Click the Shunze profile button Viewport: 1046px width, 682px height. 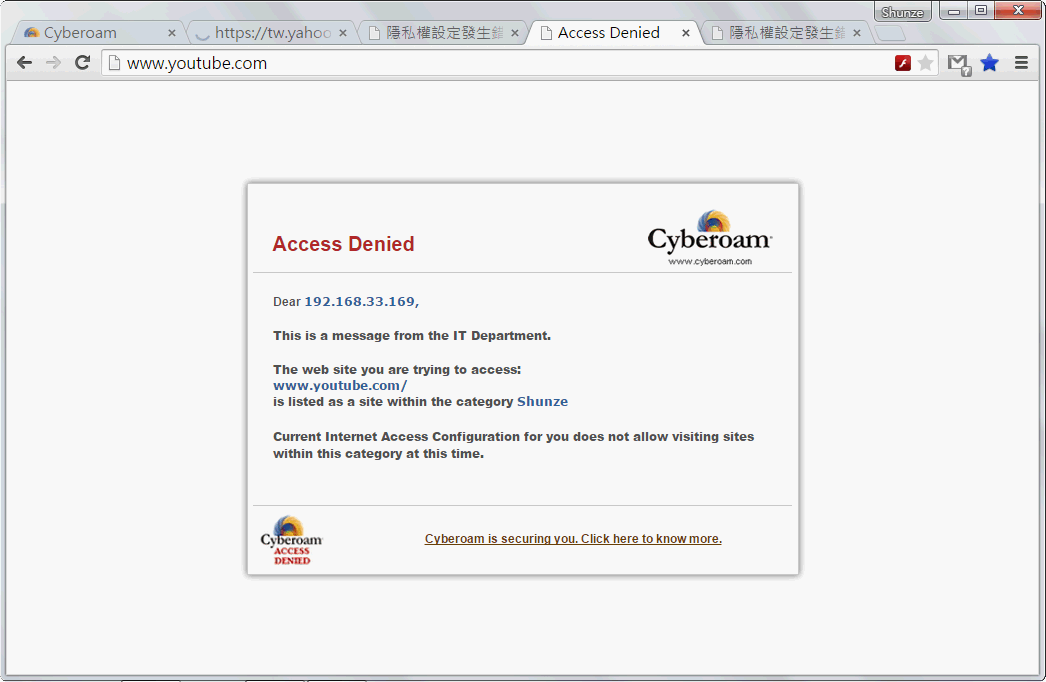(x=903, y=12)
